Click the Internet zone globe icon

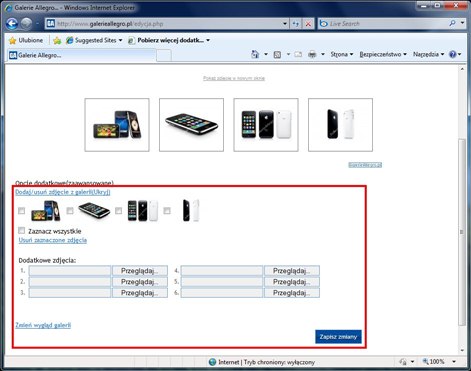pos(212,362)
